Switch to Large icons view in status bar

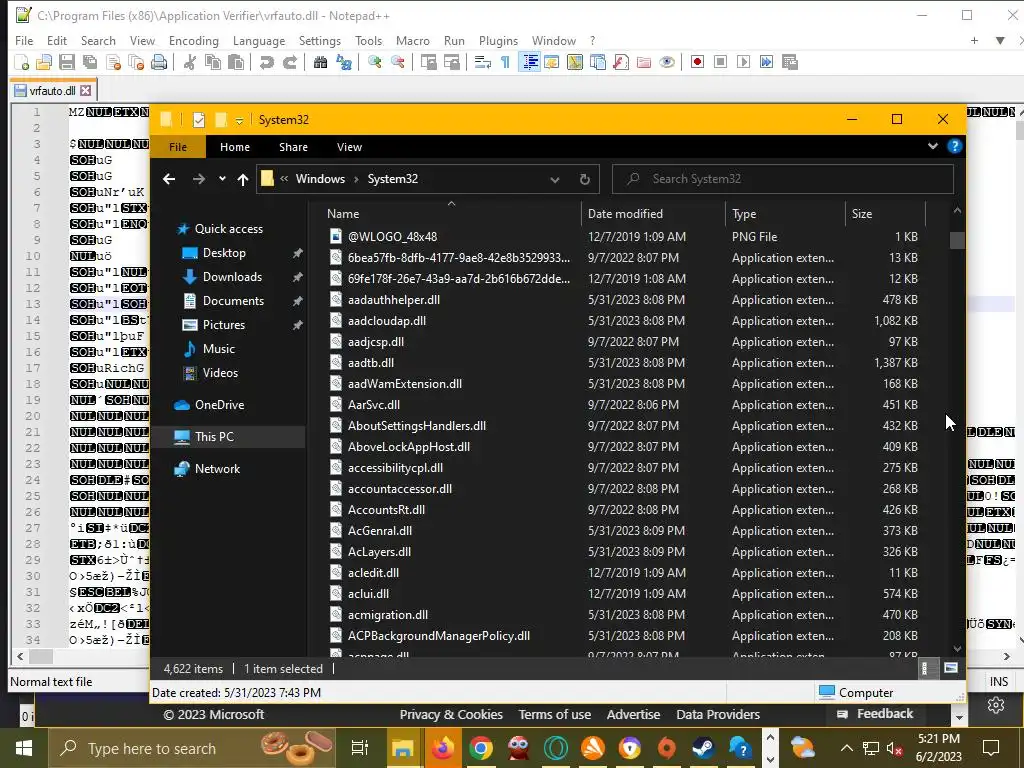[951, 668]
